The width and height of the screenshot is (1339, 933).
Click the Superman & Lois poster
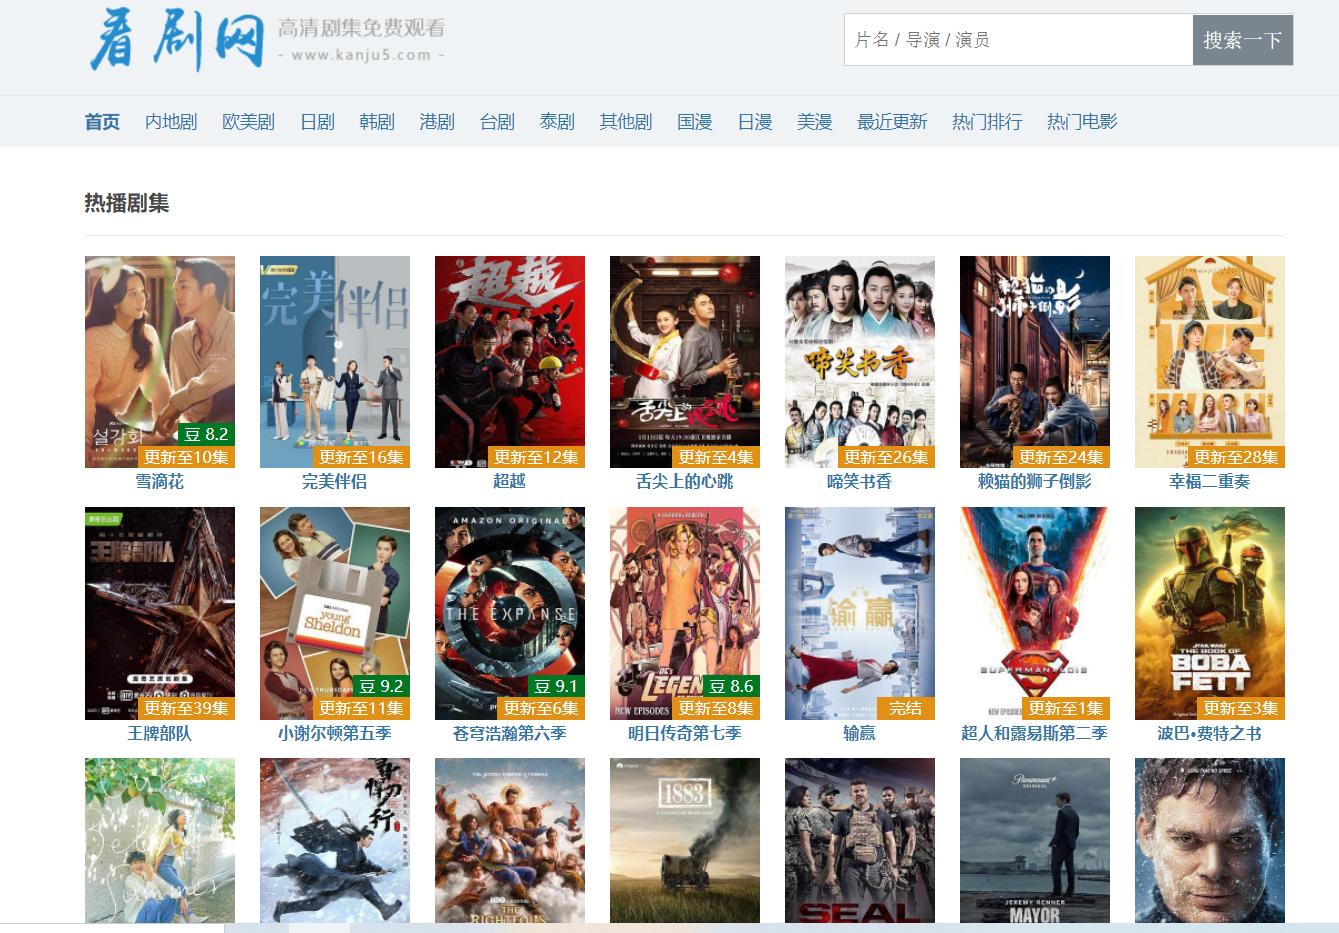point(1035,613)
